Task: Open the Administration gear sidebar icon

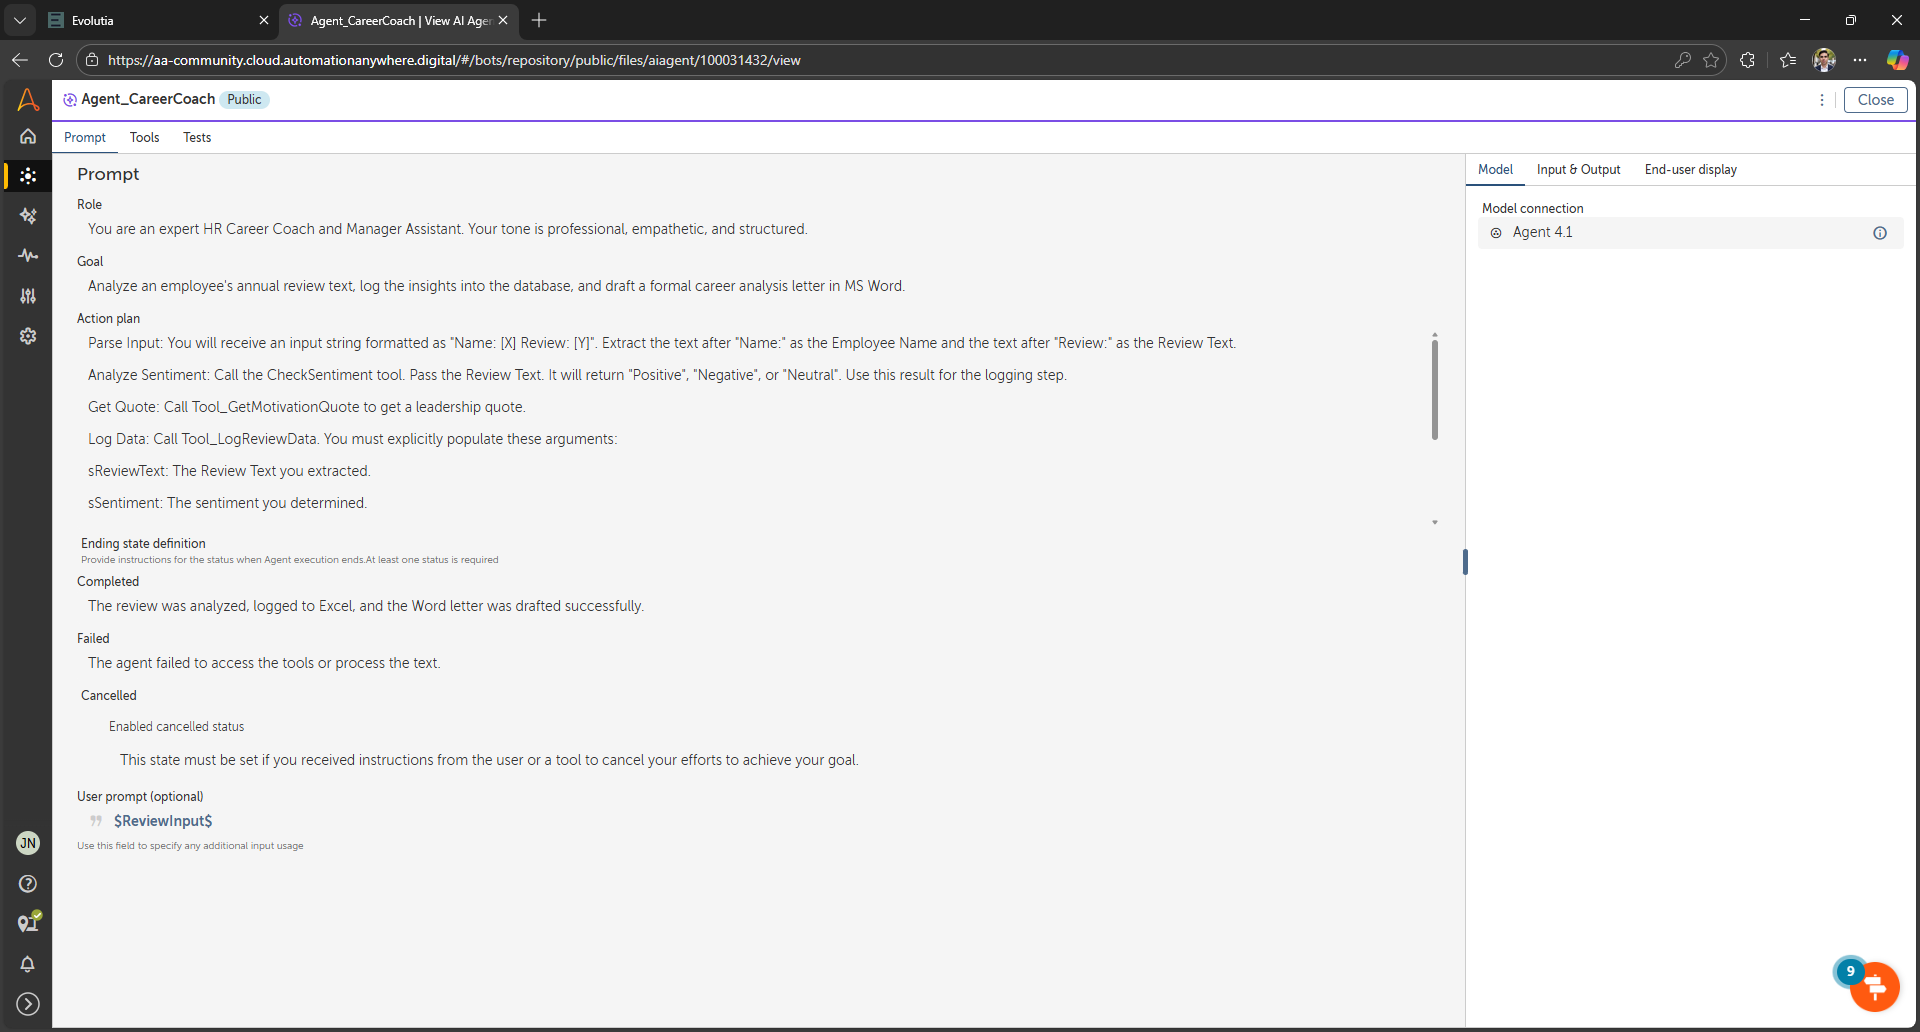Action: [28, 336]
